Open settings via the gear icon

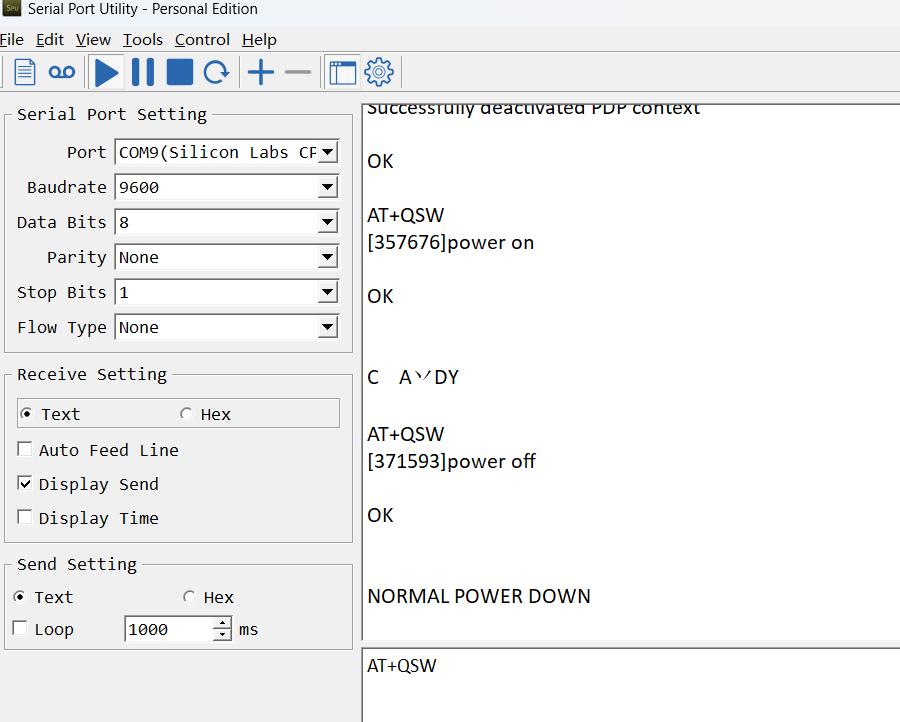click(379, 72)
